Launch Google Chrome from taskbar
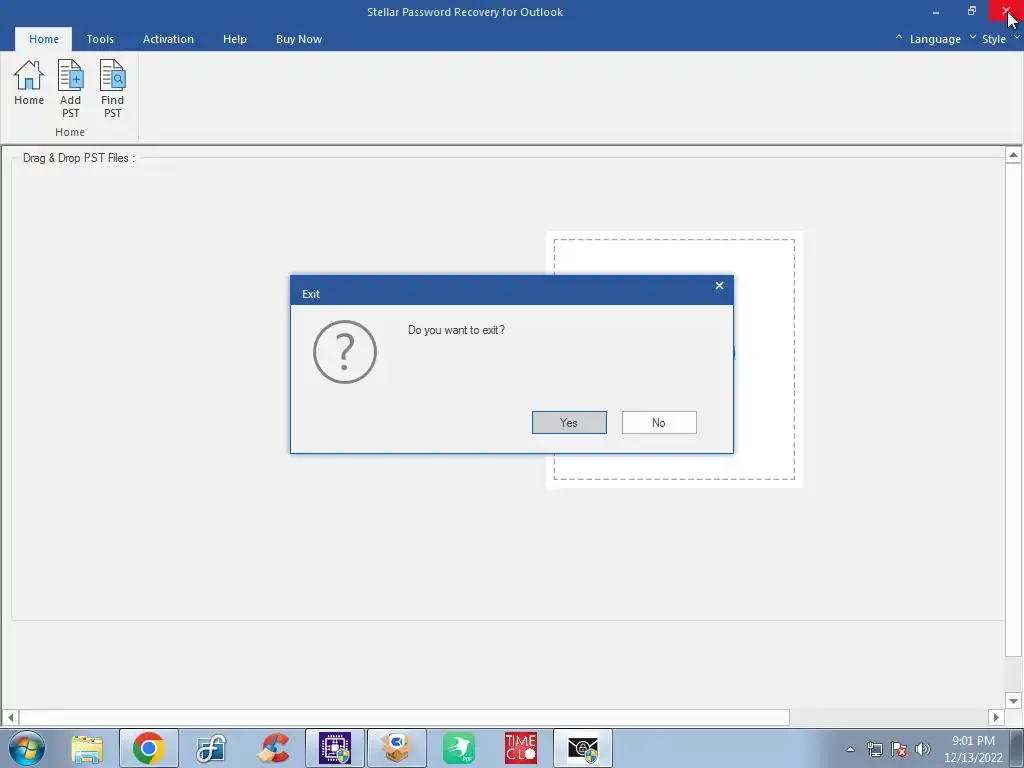Viewport: 1024px width, 768px height. 148,748
